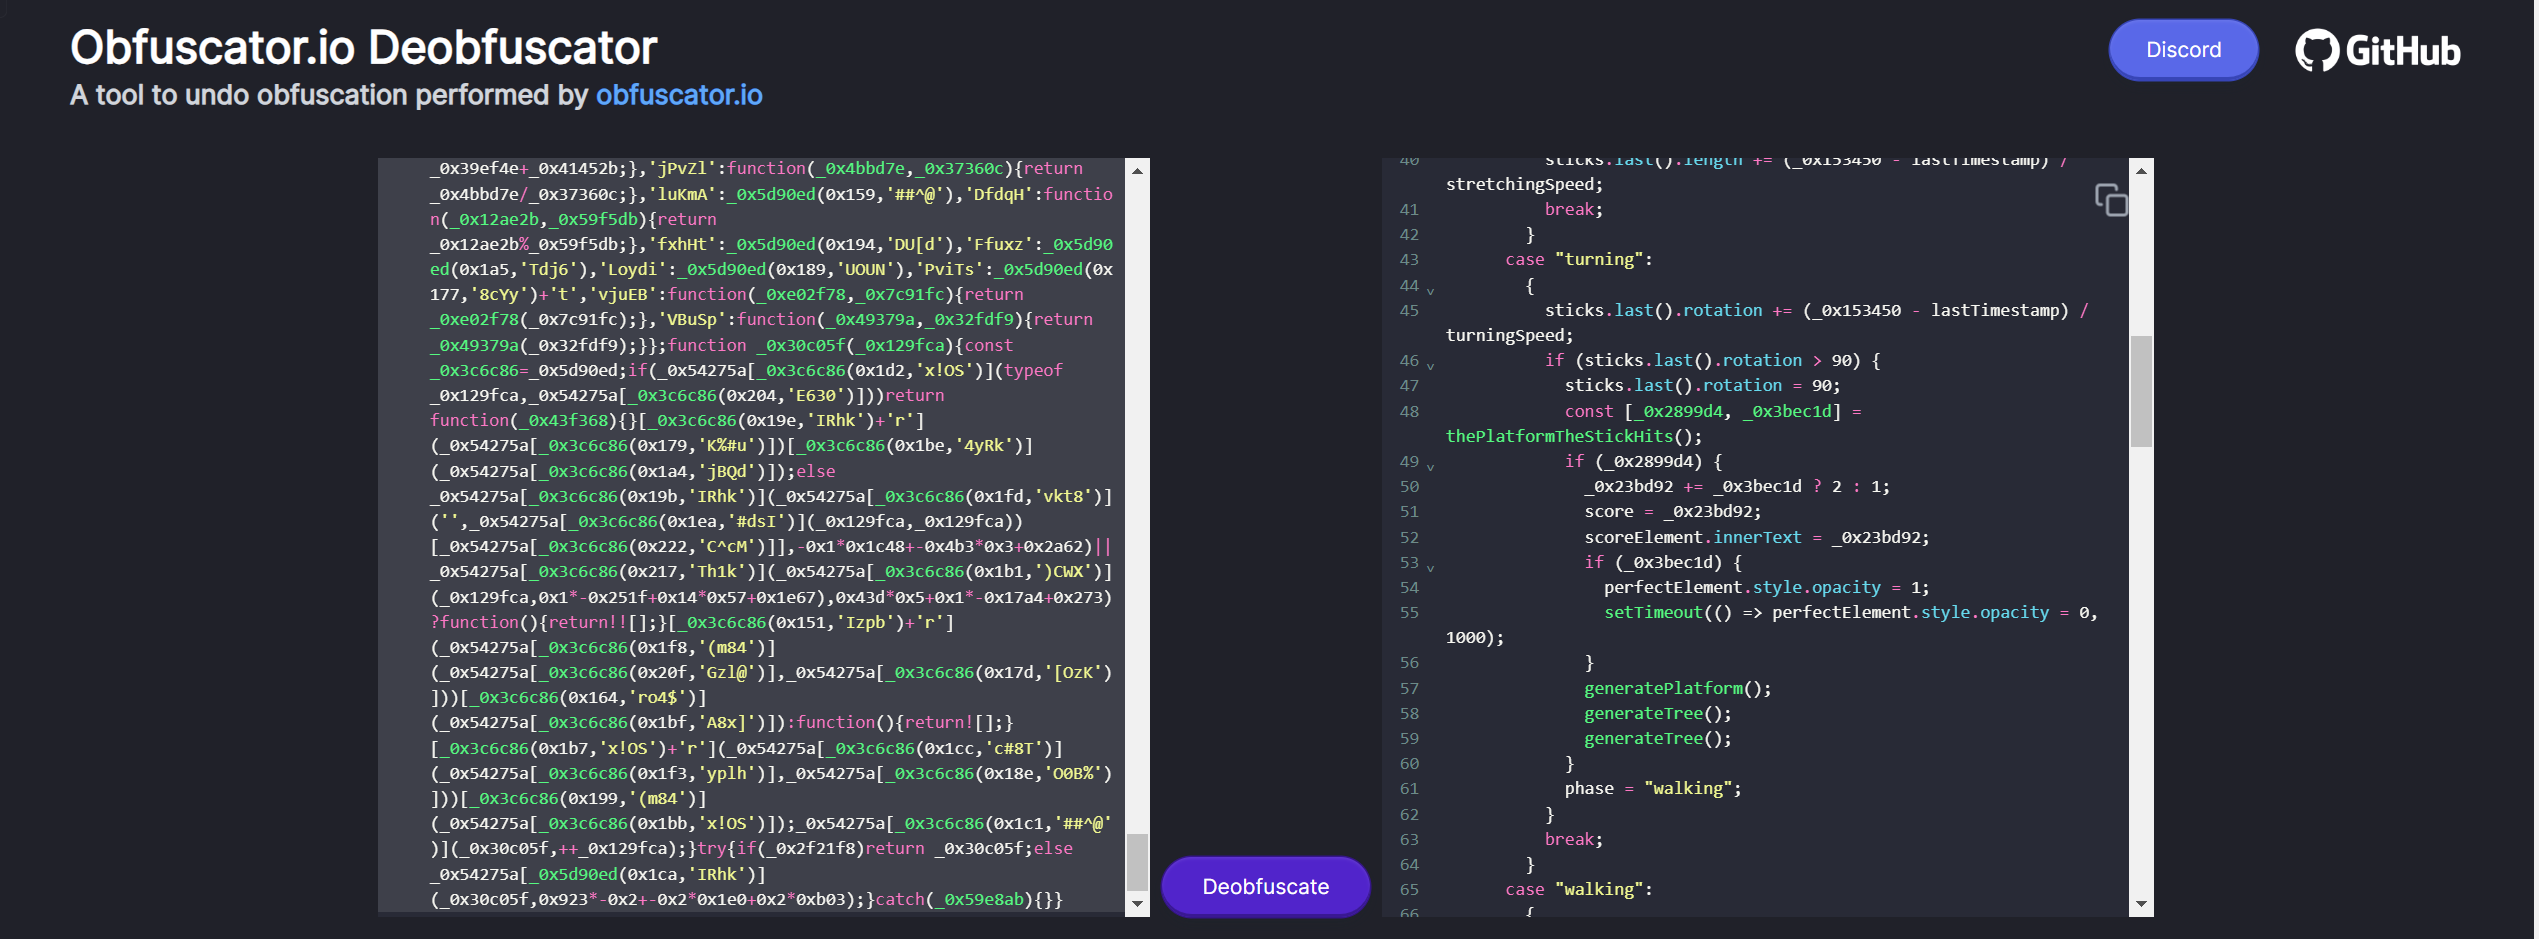Click the stretchingSpeed; text

[1525, 184]
